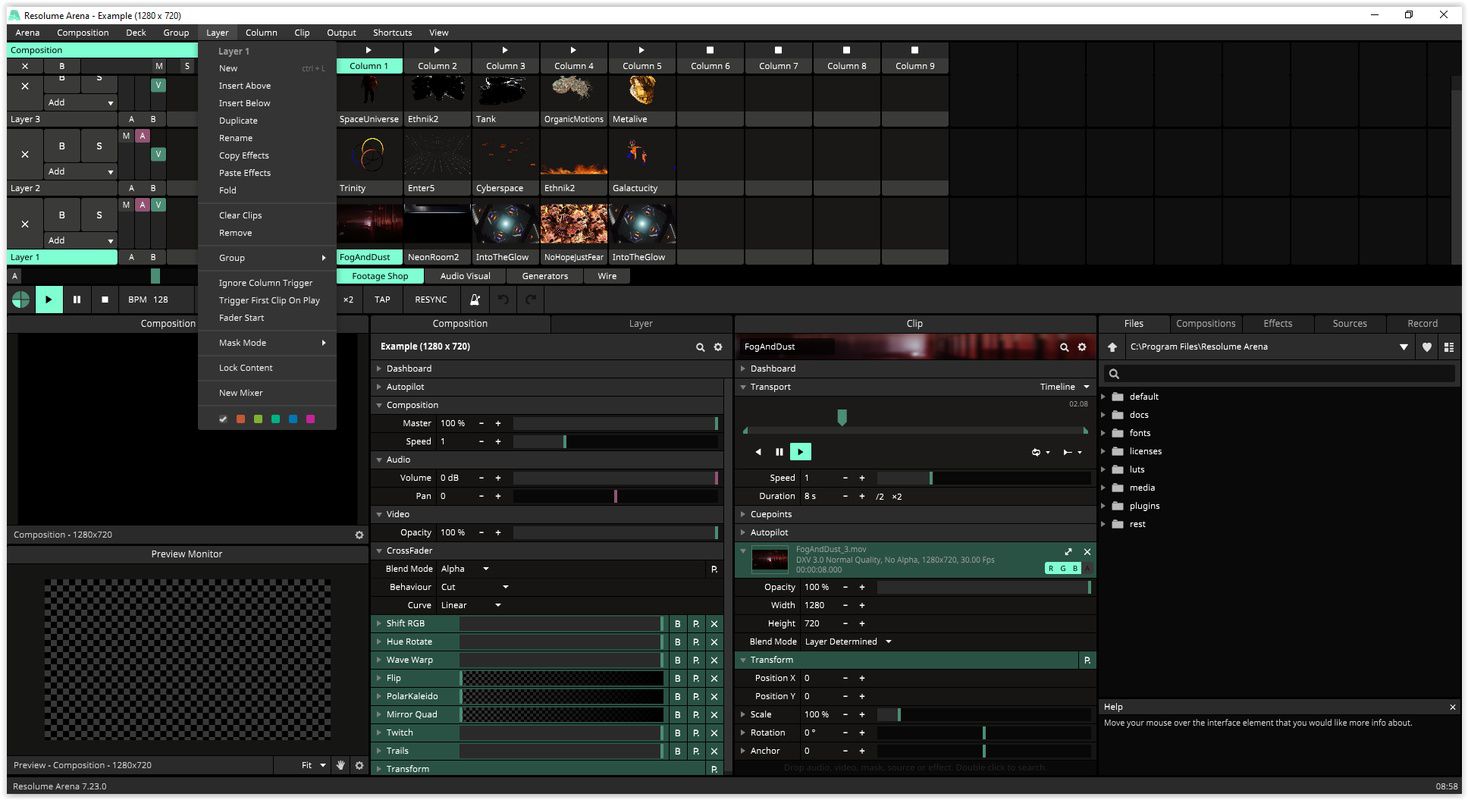Click the hand pan icon in Preview

coord(340,765)
